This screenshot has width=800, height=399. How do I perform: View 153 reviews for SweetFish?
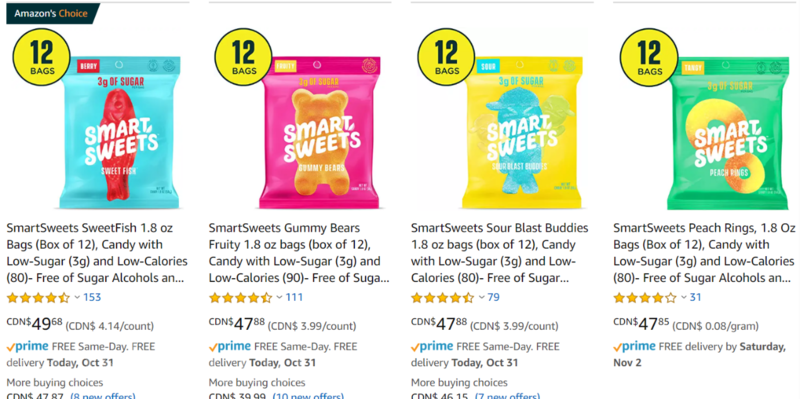click(92, 297)
